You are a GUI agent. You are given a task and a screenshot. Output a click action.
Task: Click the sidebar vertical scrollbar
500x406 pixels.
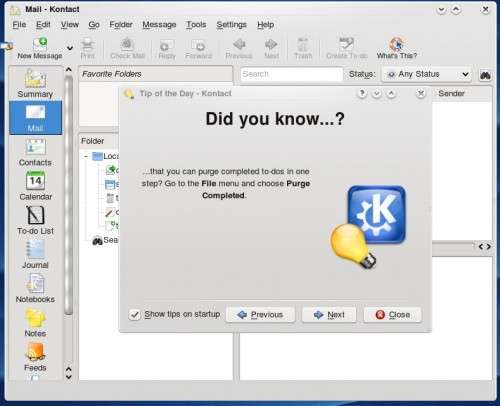69,195
